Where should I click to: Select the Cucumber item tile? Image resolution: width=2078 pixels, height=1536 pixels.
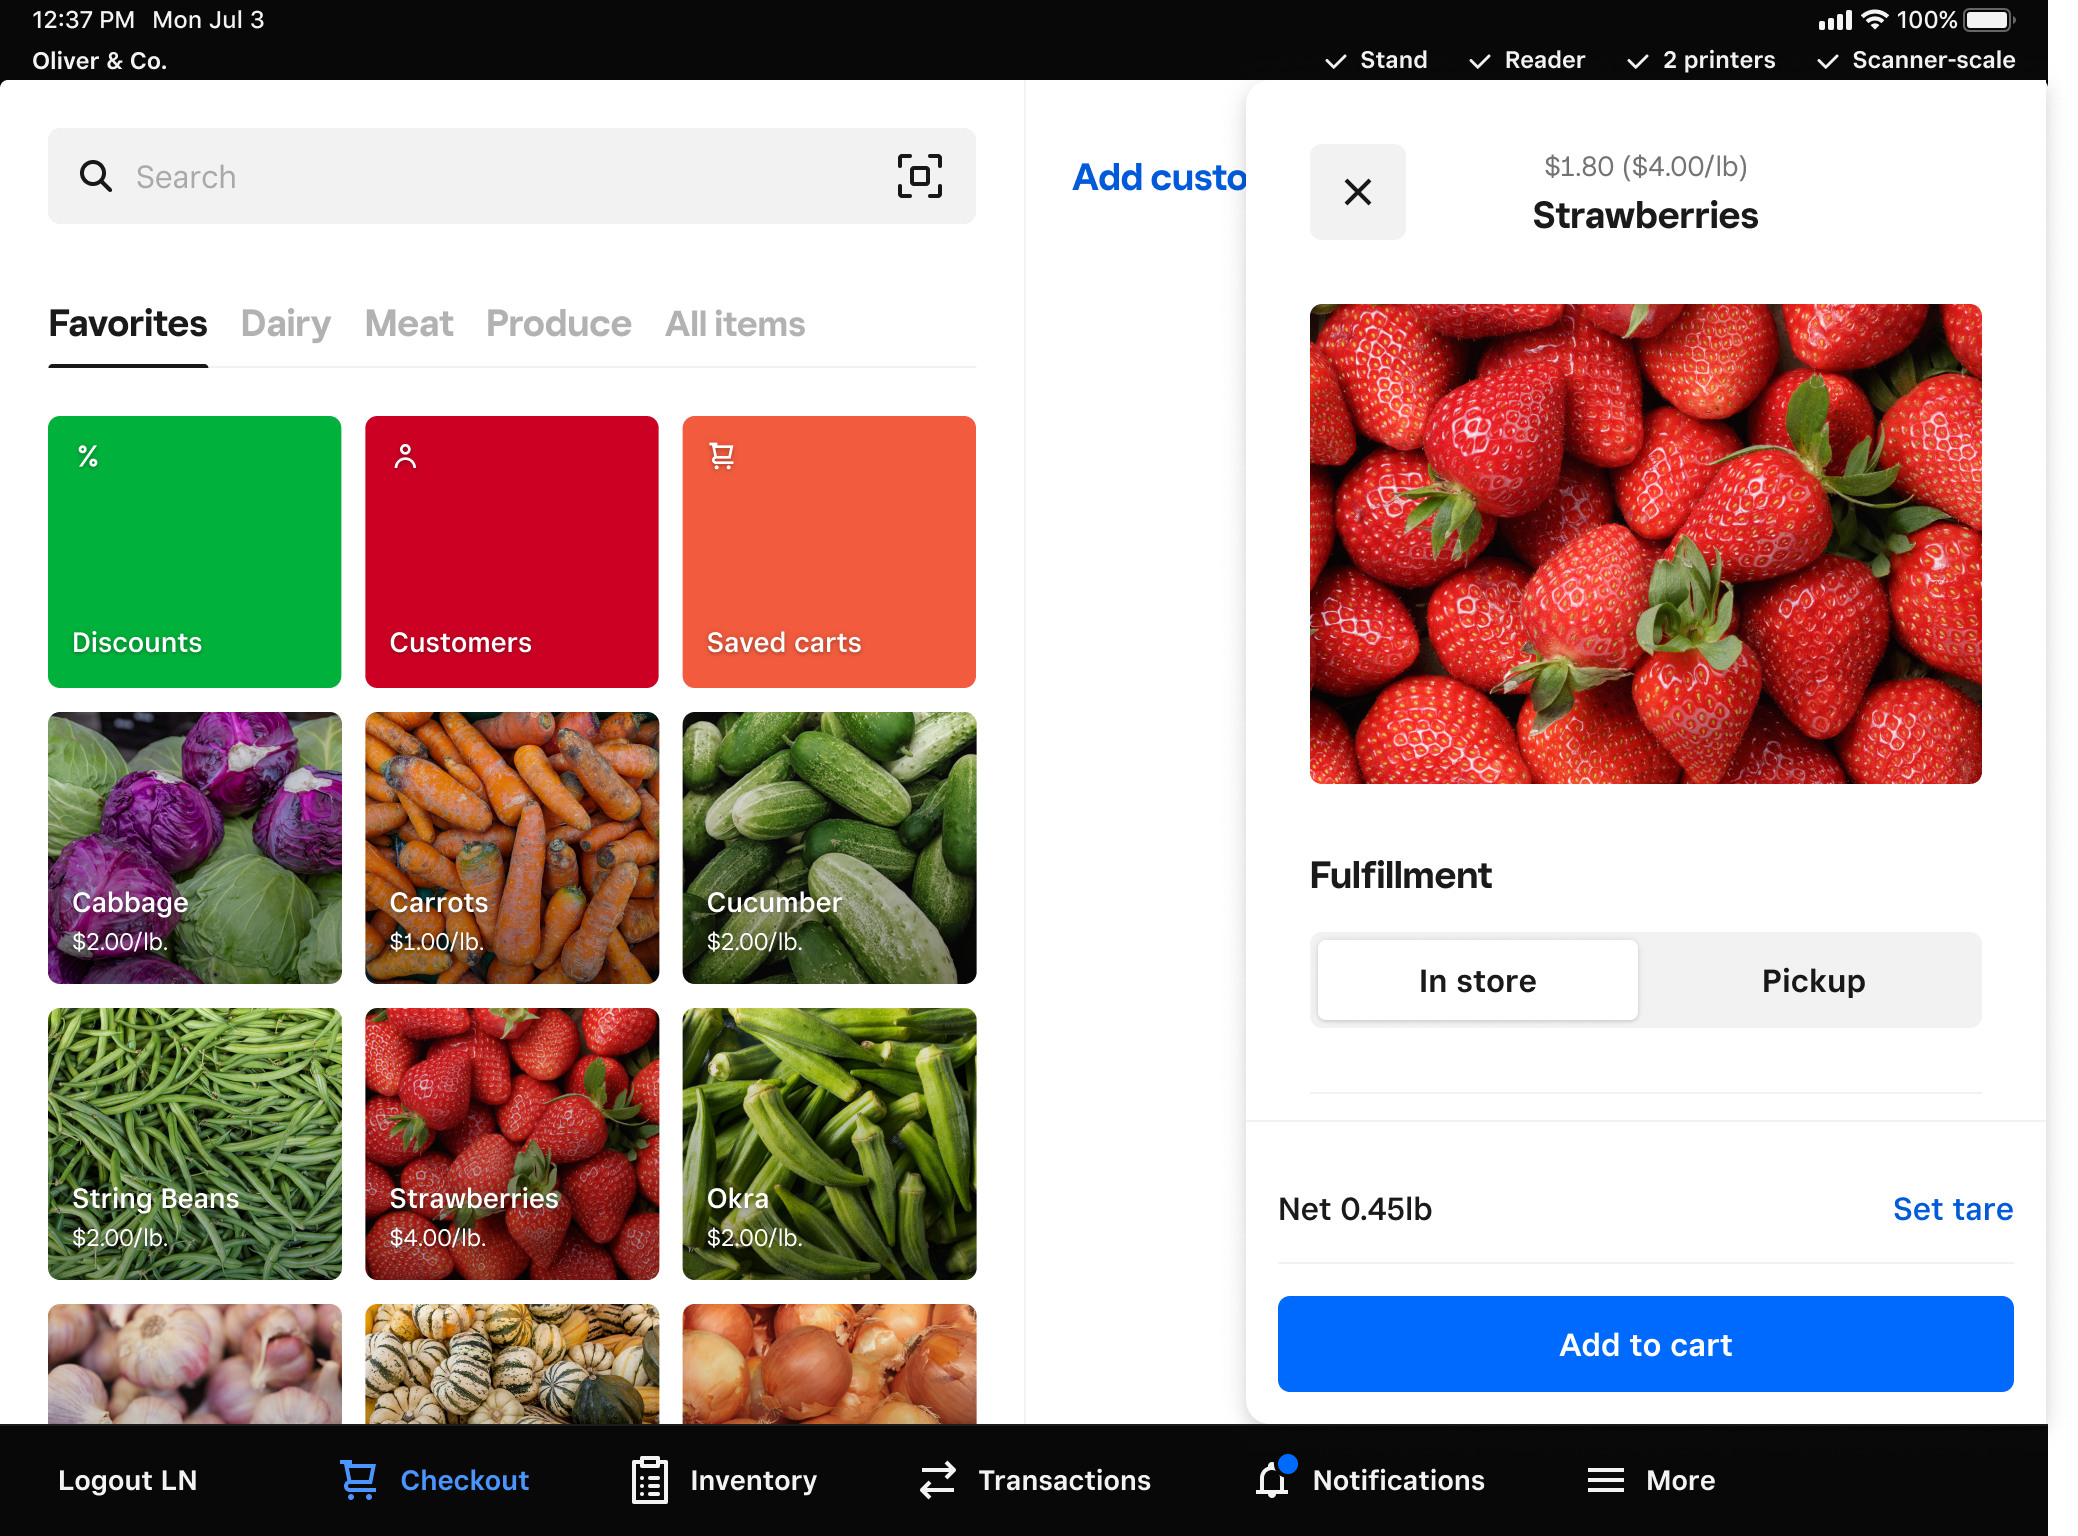coord(829,848)
